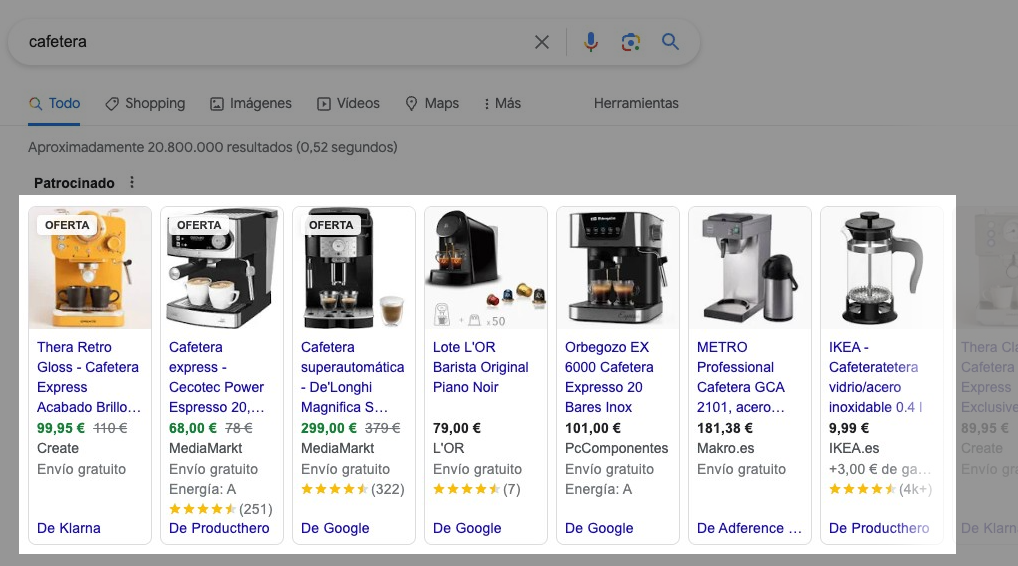Click star rating with 4k+ reviews
Image resolution: width=1018 pixels, height=566 pixels.
(x=880, y=489)
